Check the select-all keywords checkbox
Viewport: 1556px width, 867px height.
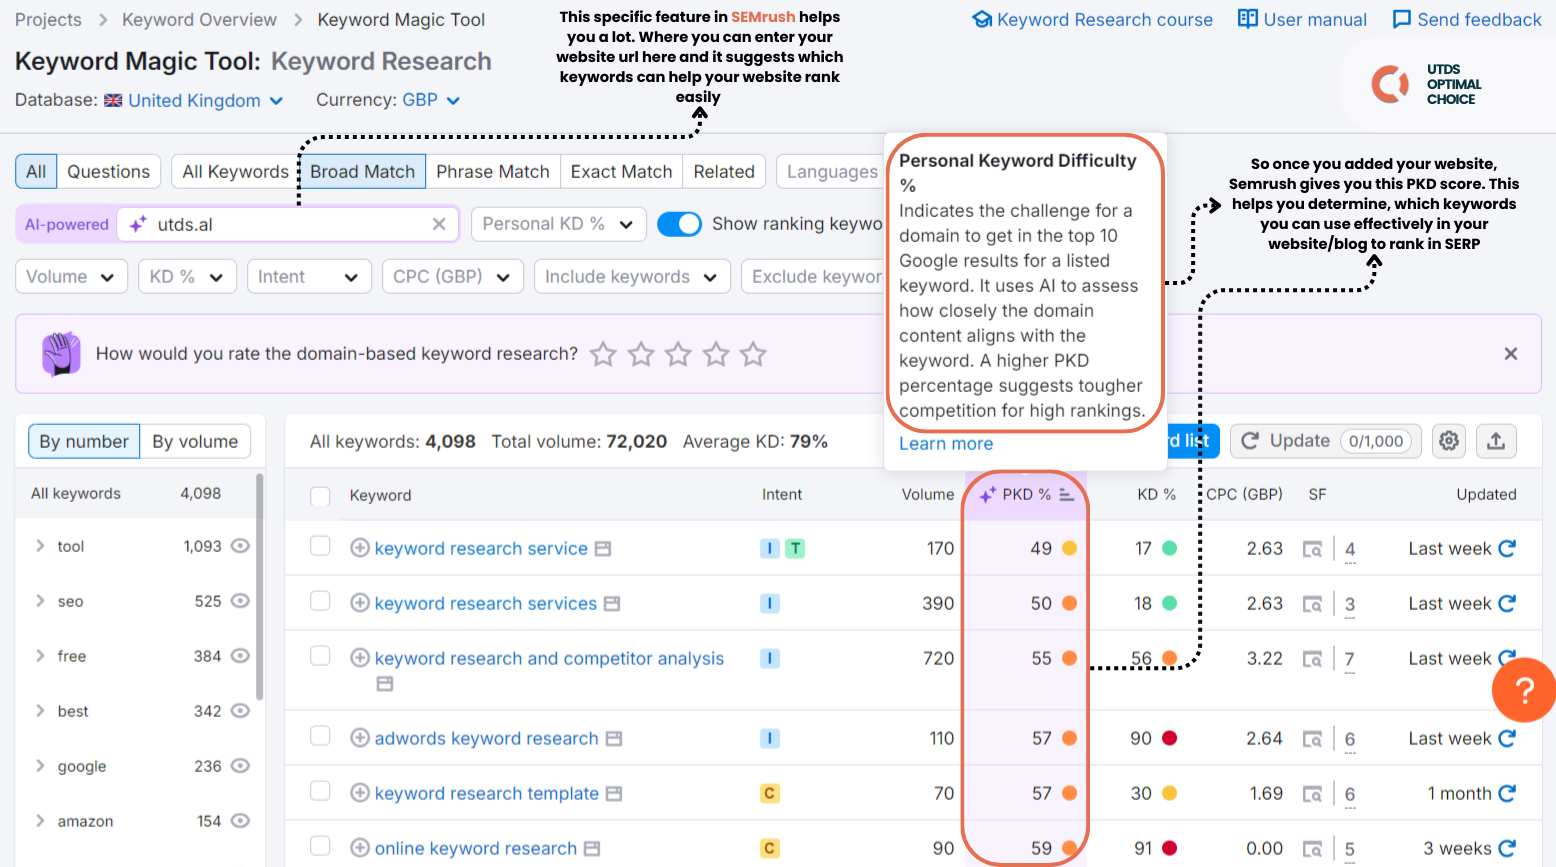[x=320, y=496]
